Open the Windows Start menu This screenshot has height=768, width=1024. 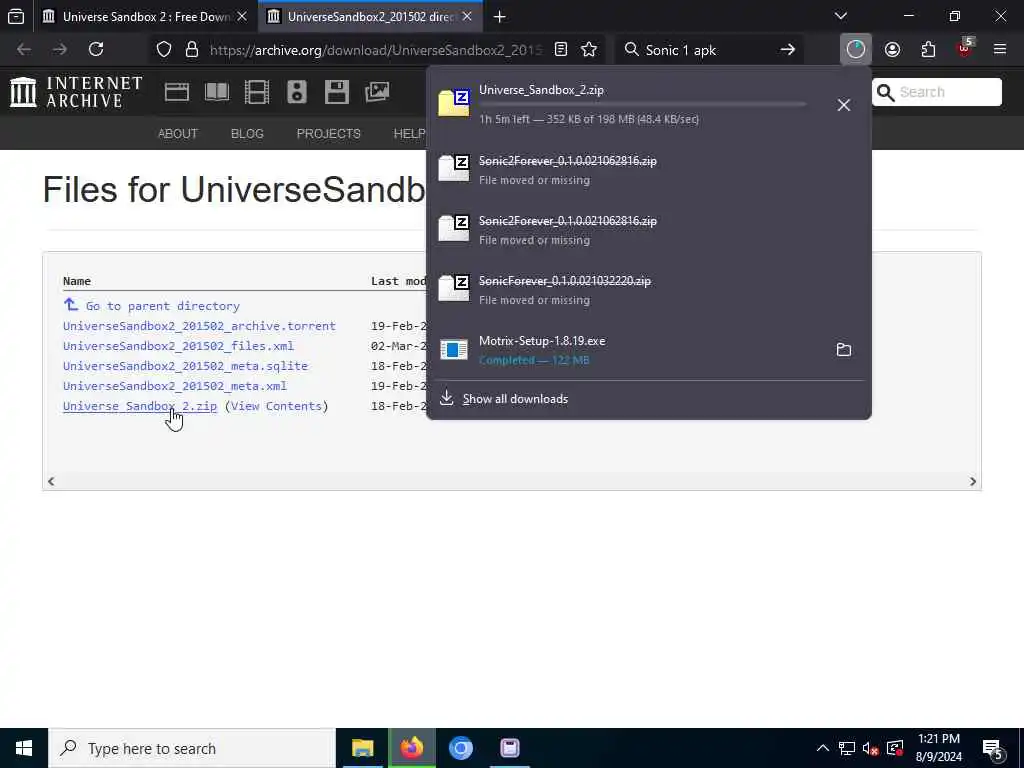[x=24, y=748]
